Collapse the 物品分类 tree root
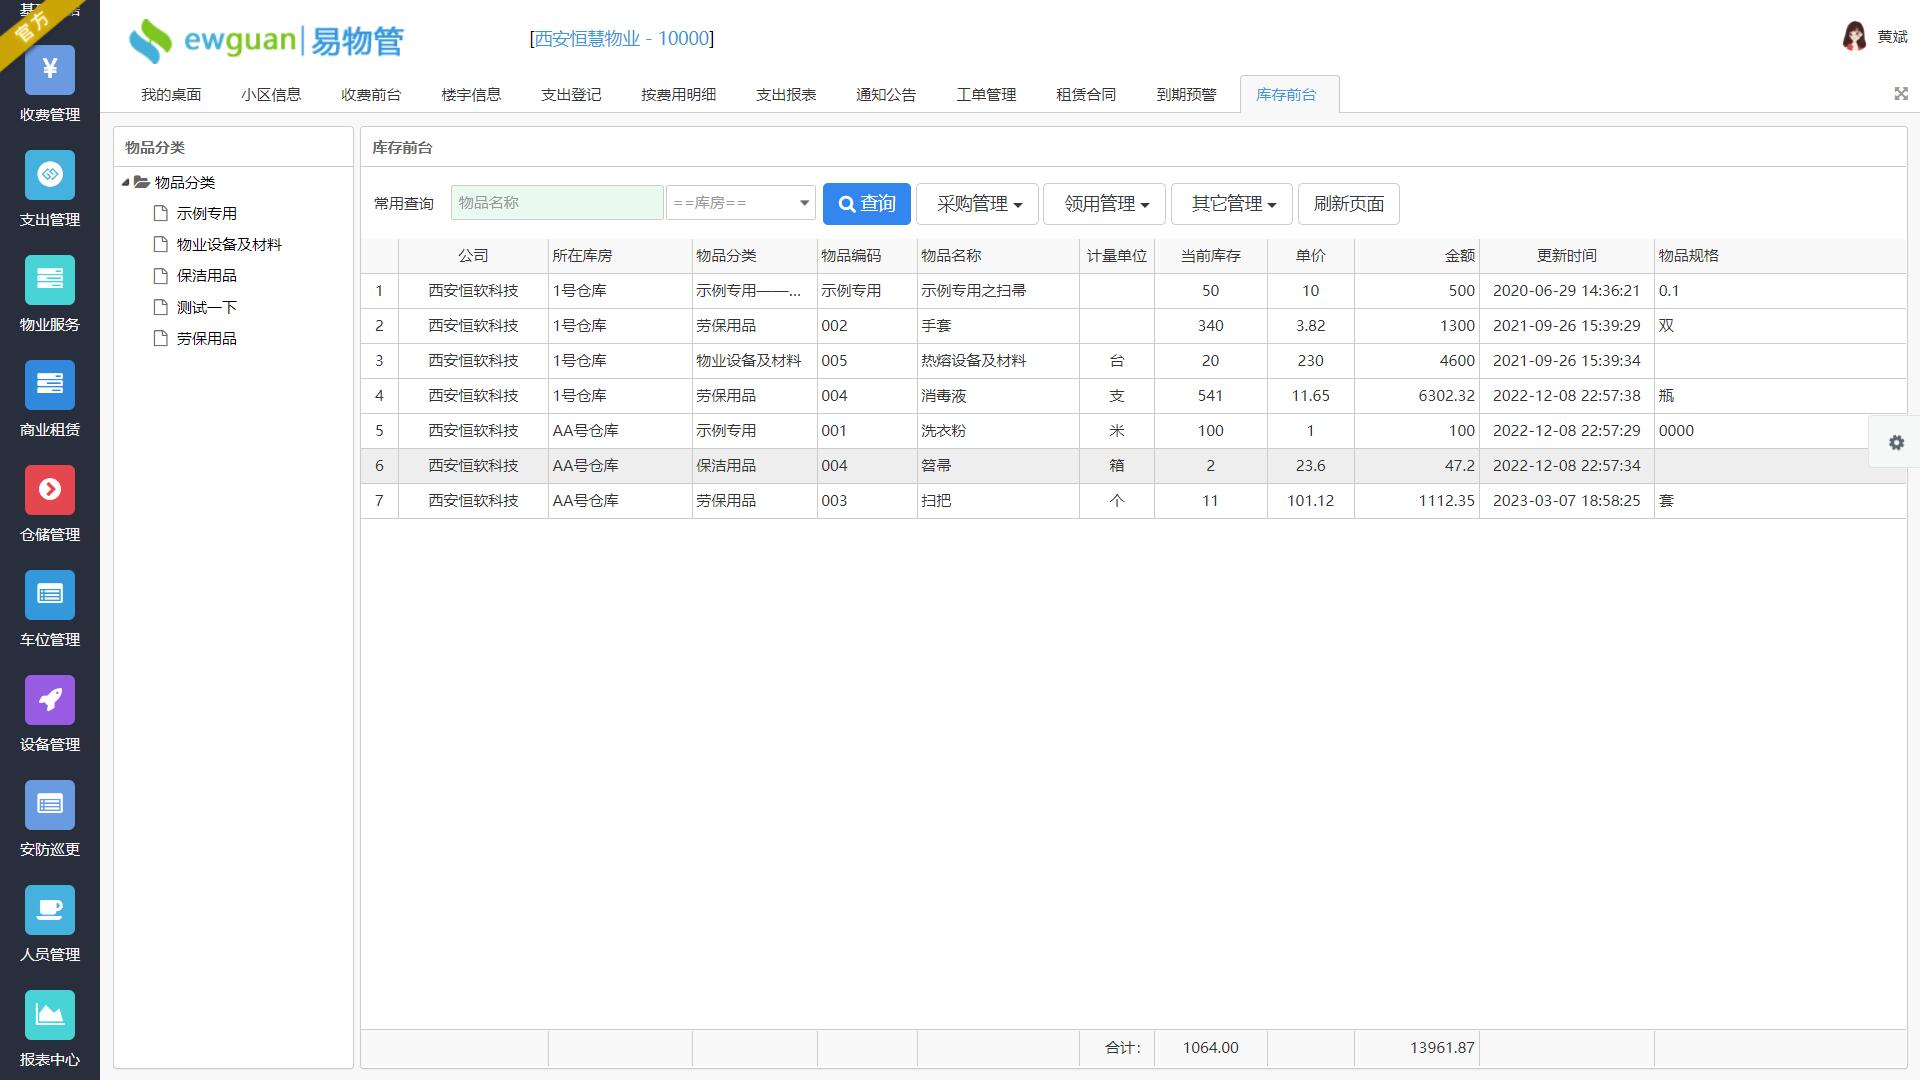This screenshot has height=1080, width=1920. 126,182
